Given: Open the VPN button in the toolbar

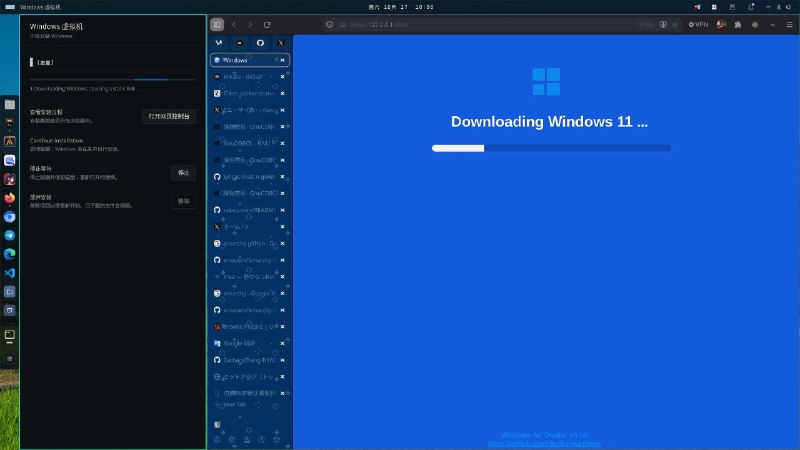Looking at the screenshot, I should coord(698,24).
